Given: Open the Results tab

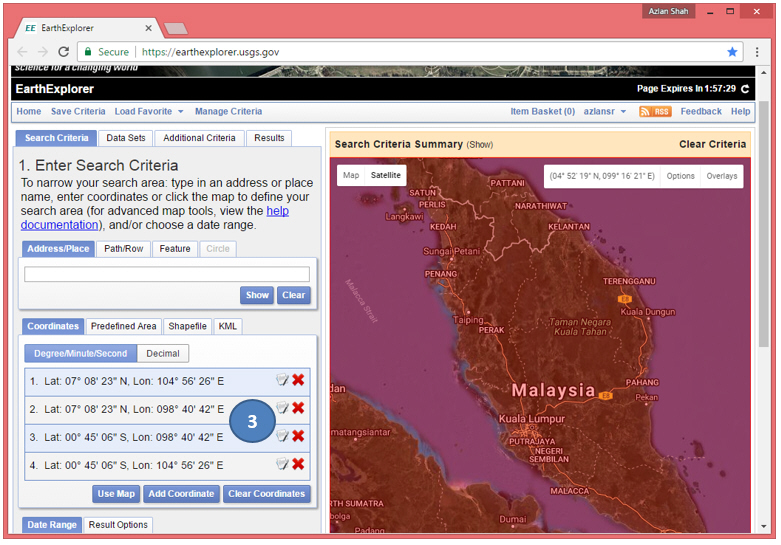Looking at the screenshot, I should (269, 138).
